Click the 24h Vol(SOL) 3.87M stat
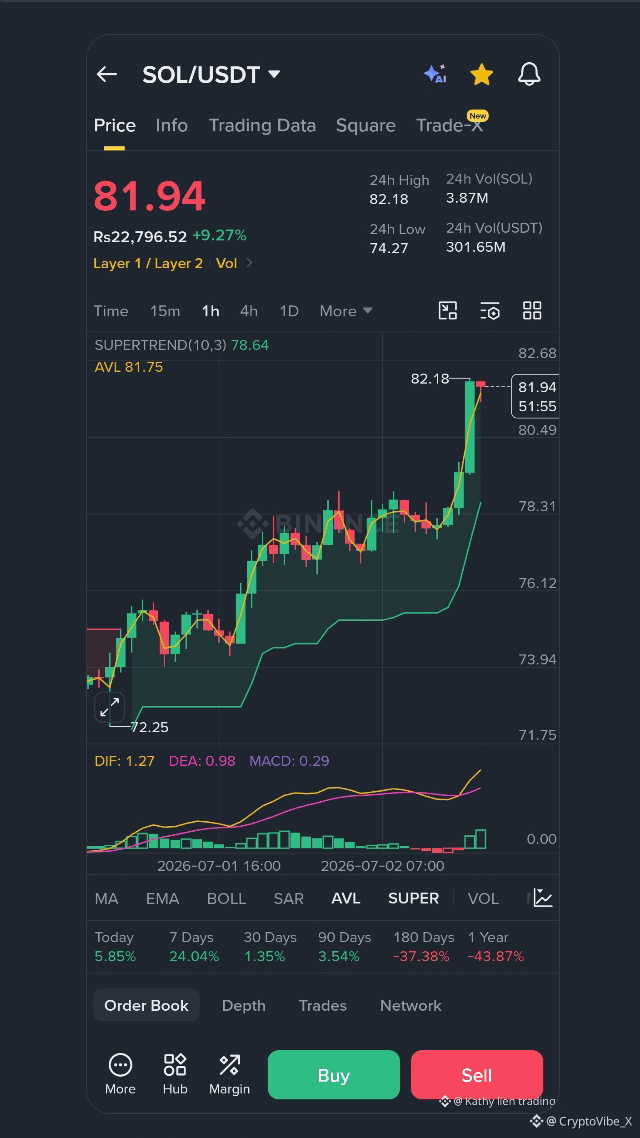 click(489, 188)
